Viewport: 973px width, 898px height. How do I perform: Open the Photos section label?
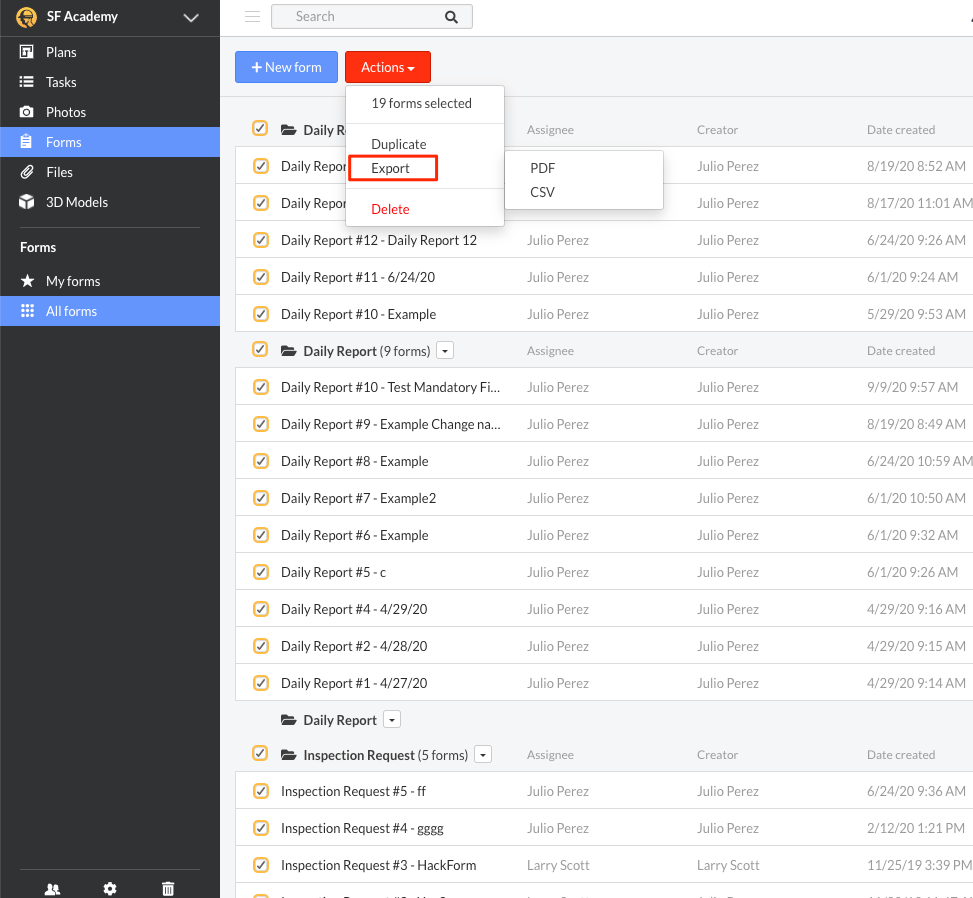tap(66, 112)
